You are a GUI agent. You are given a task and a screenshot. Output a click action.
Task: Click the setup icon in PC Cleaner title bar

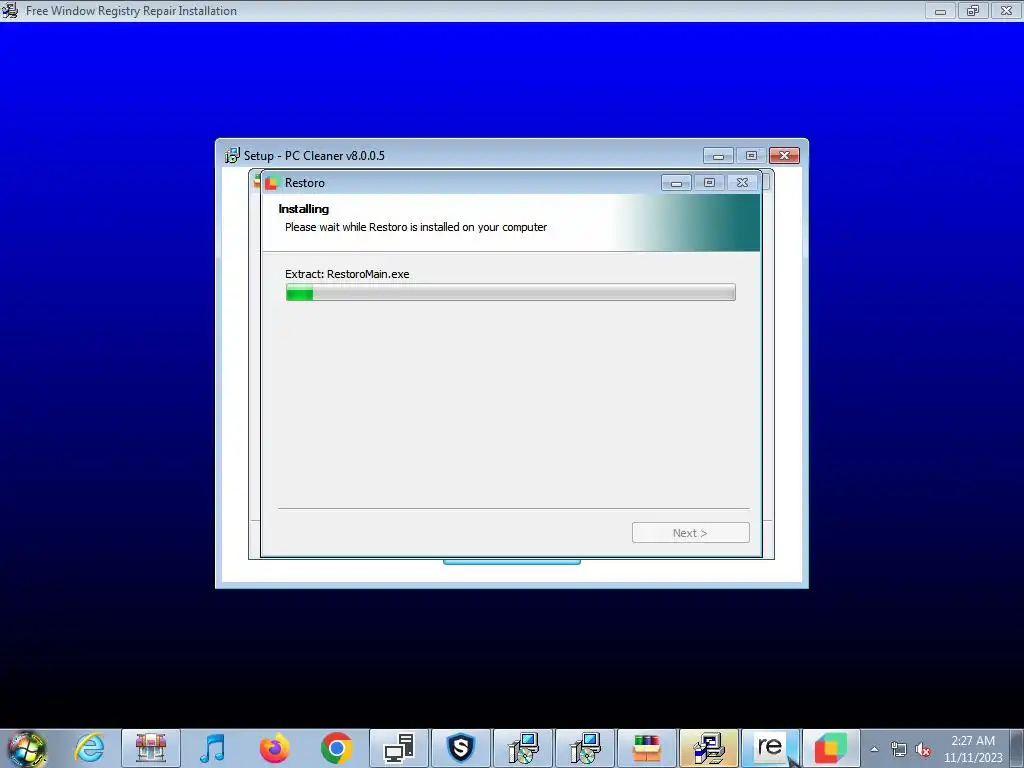pyautogui.click(x=232, y=155)
